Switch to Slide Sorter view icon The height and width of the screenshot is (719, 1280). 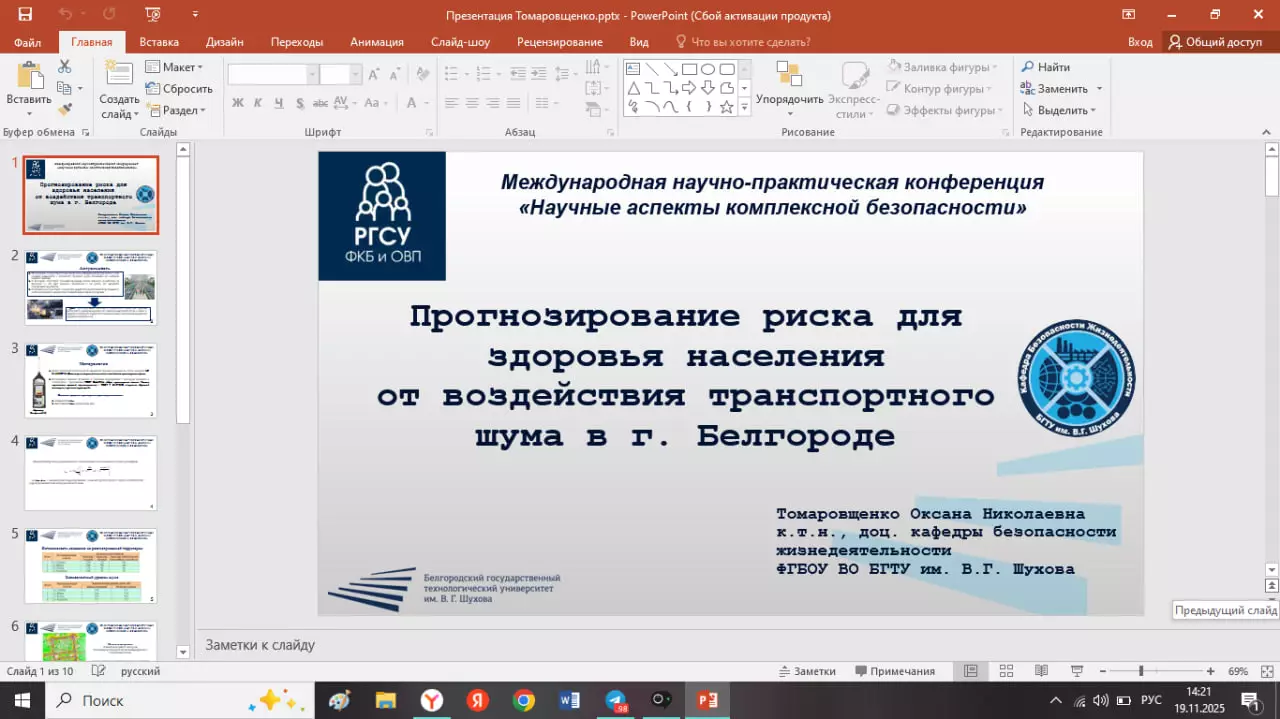1006,671
